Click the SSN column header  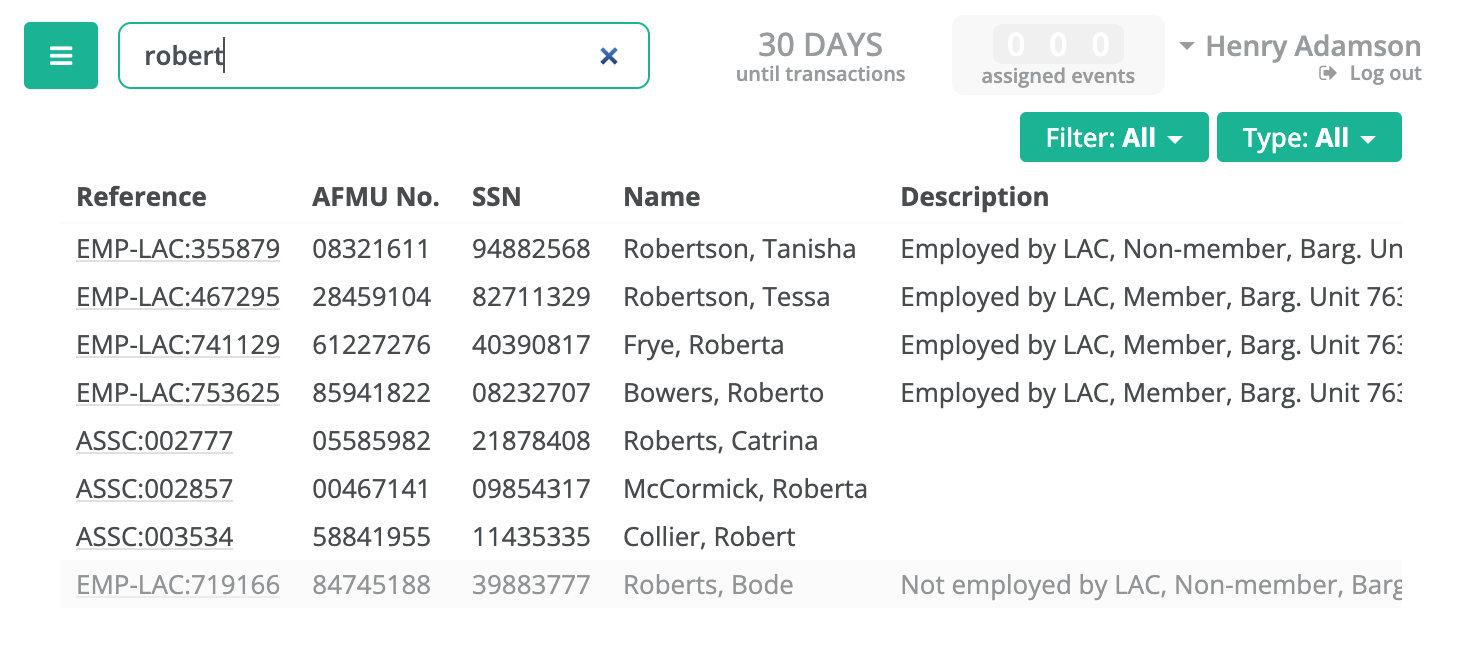click(497, 197)
